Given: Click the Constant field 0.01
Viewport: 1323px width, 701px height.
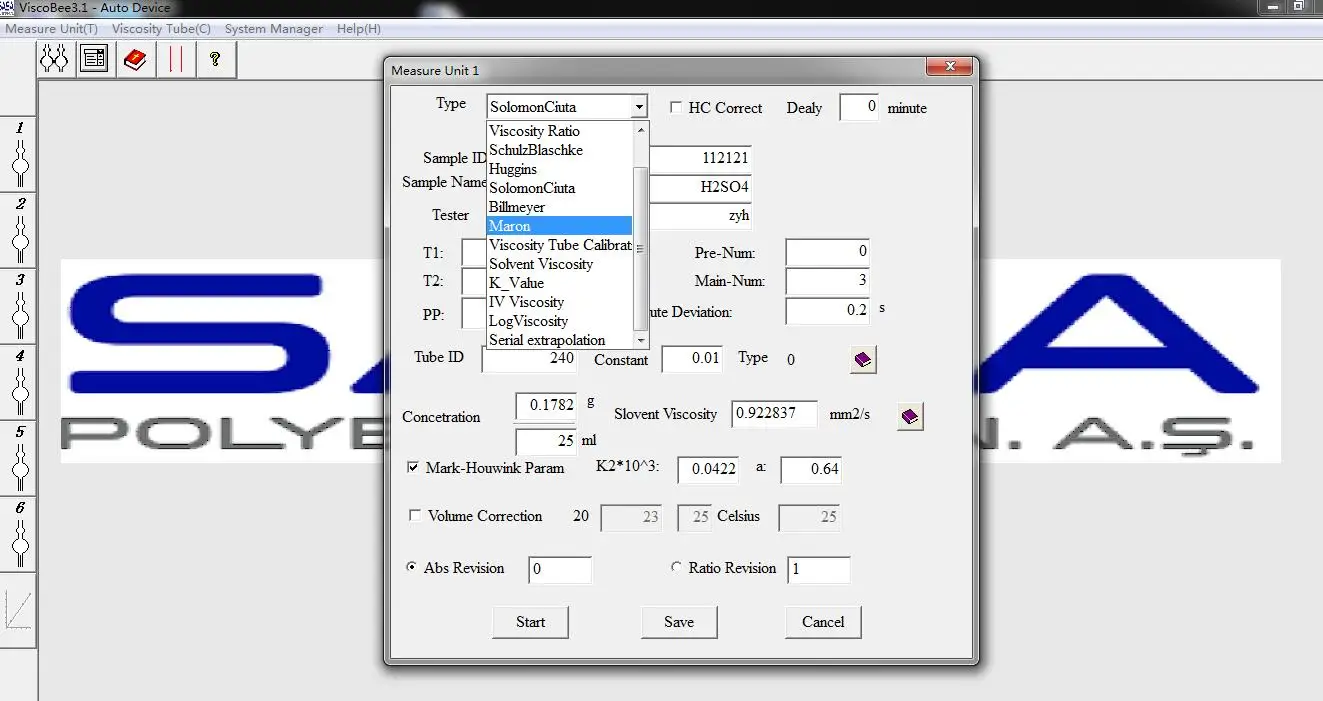Looking at the screenshot, I should coord(692,358).
